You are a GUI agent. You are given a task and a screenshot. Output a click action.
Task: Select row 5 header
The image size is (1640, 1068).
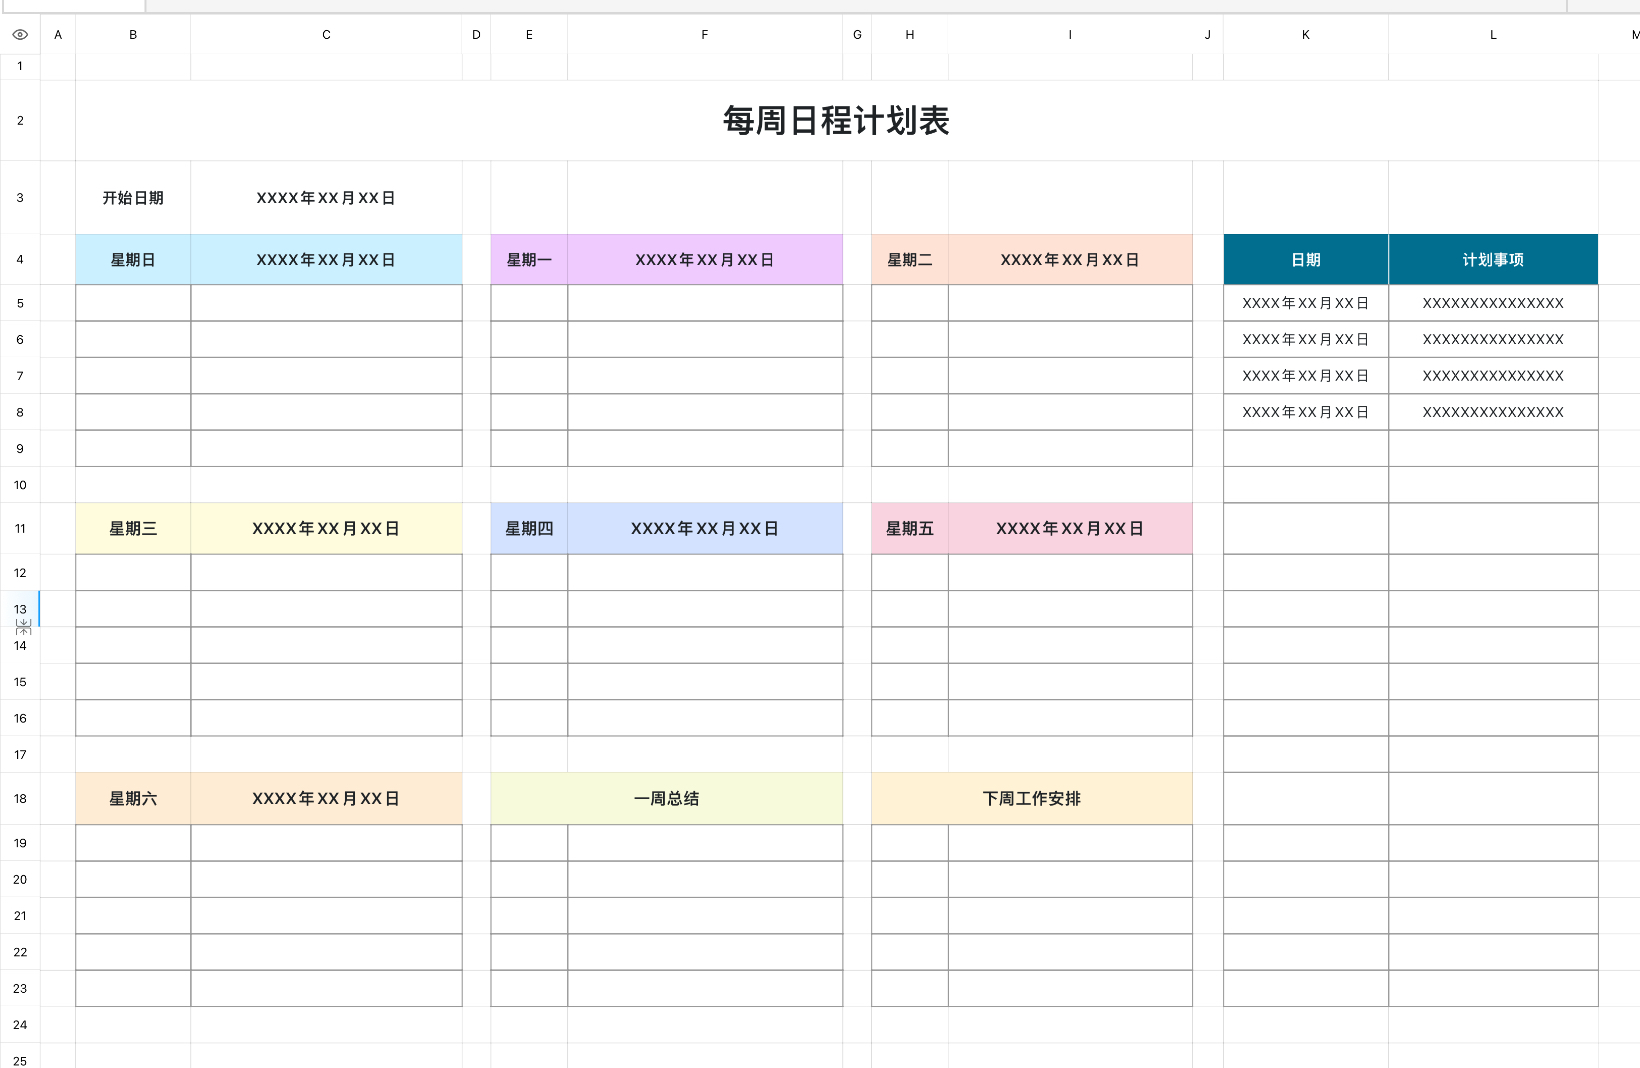pyautogui.click(x=20, y=303)
